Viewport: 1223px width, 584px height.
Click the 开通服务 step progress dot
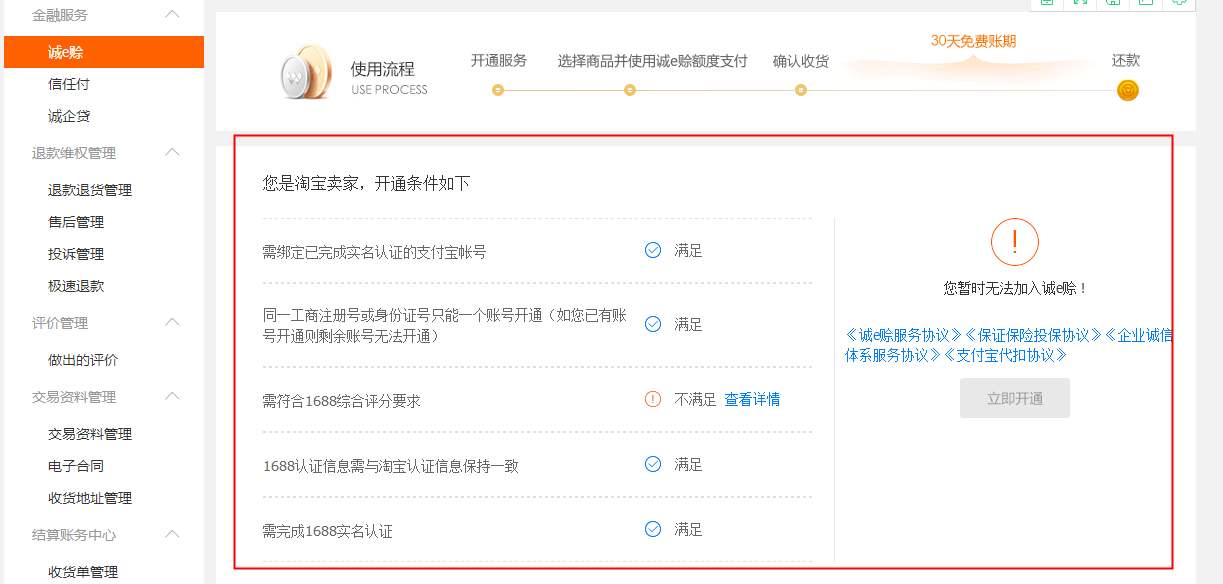[x=498, y=89]
